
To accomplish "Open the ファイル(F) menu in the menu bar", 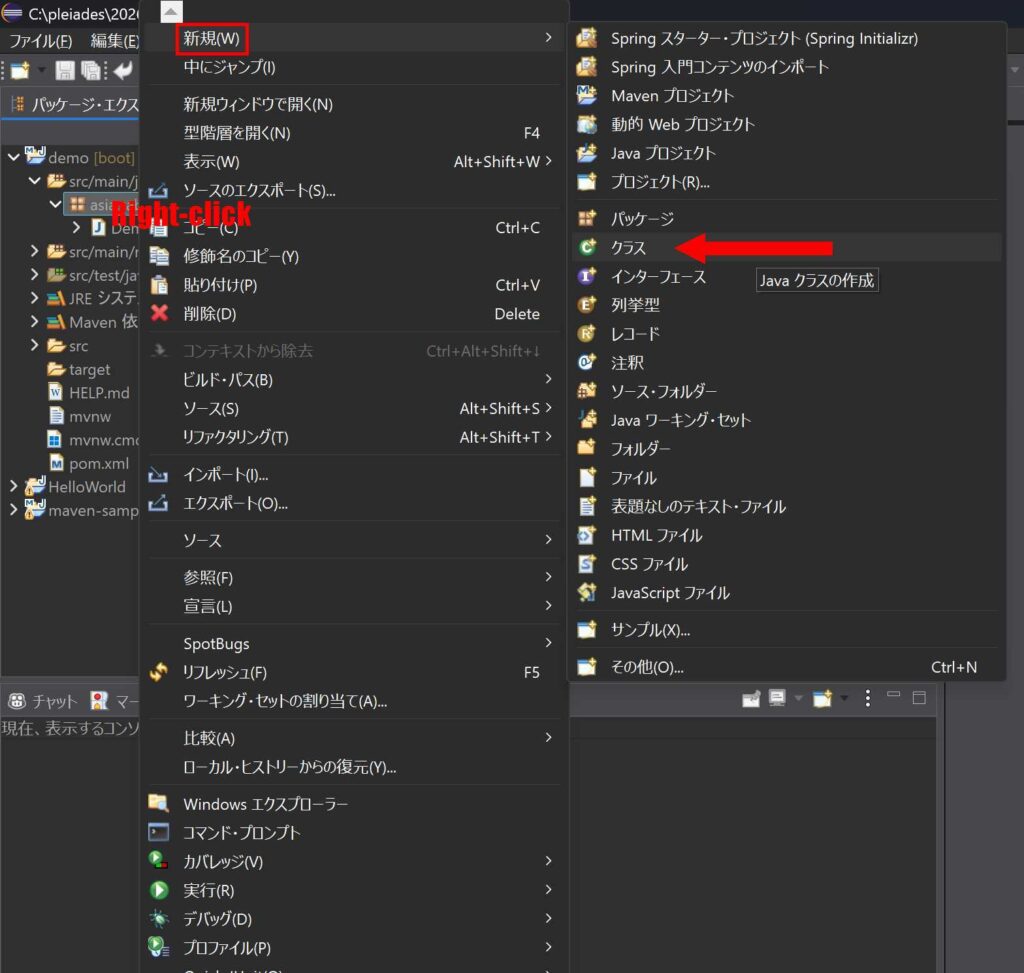I will [40, 41].
